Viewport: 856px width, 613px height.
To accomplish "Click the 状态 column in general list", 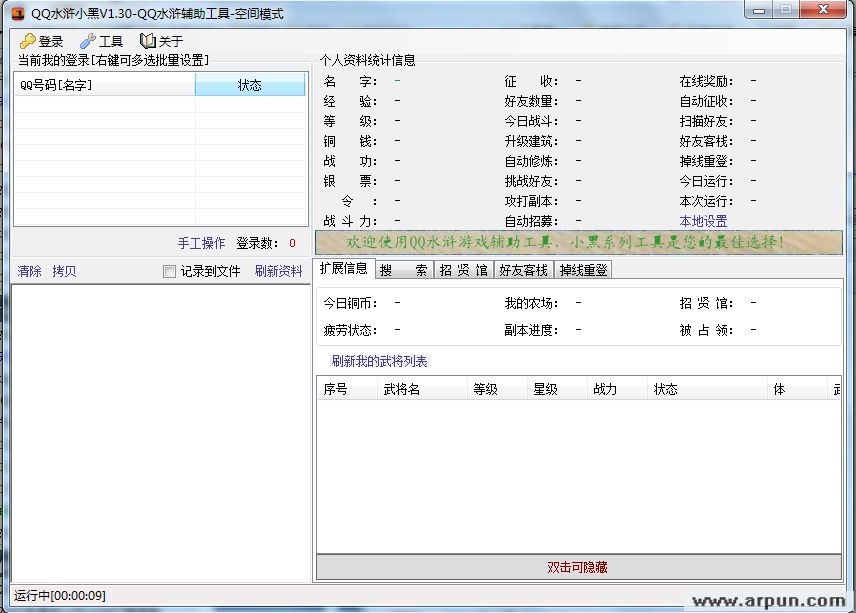I will coord(707,389).
